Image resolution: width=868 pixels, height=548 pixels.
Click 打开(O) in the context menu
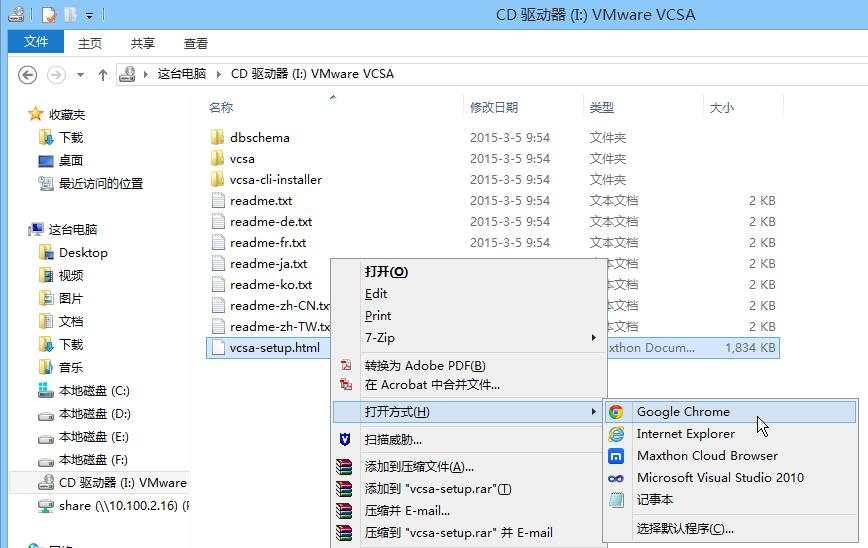click(468, 272)
